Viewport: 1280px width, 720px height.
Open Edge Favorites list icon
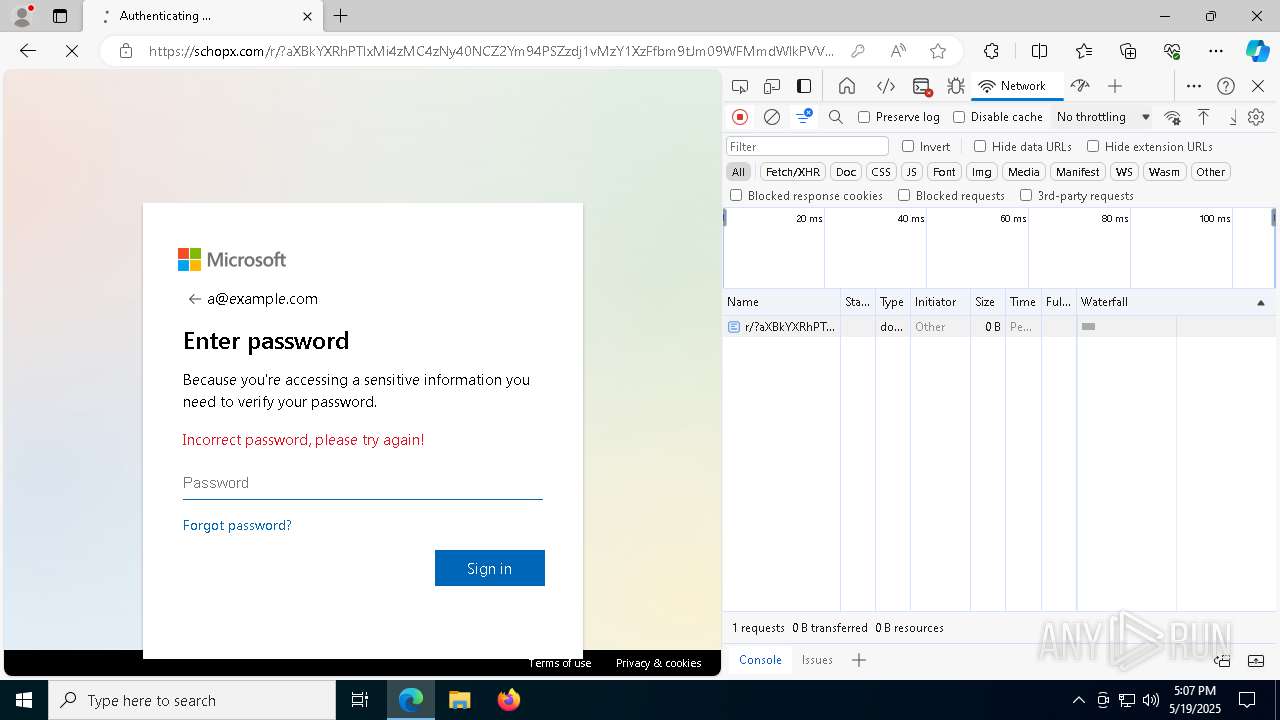[1084, 51]
